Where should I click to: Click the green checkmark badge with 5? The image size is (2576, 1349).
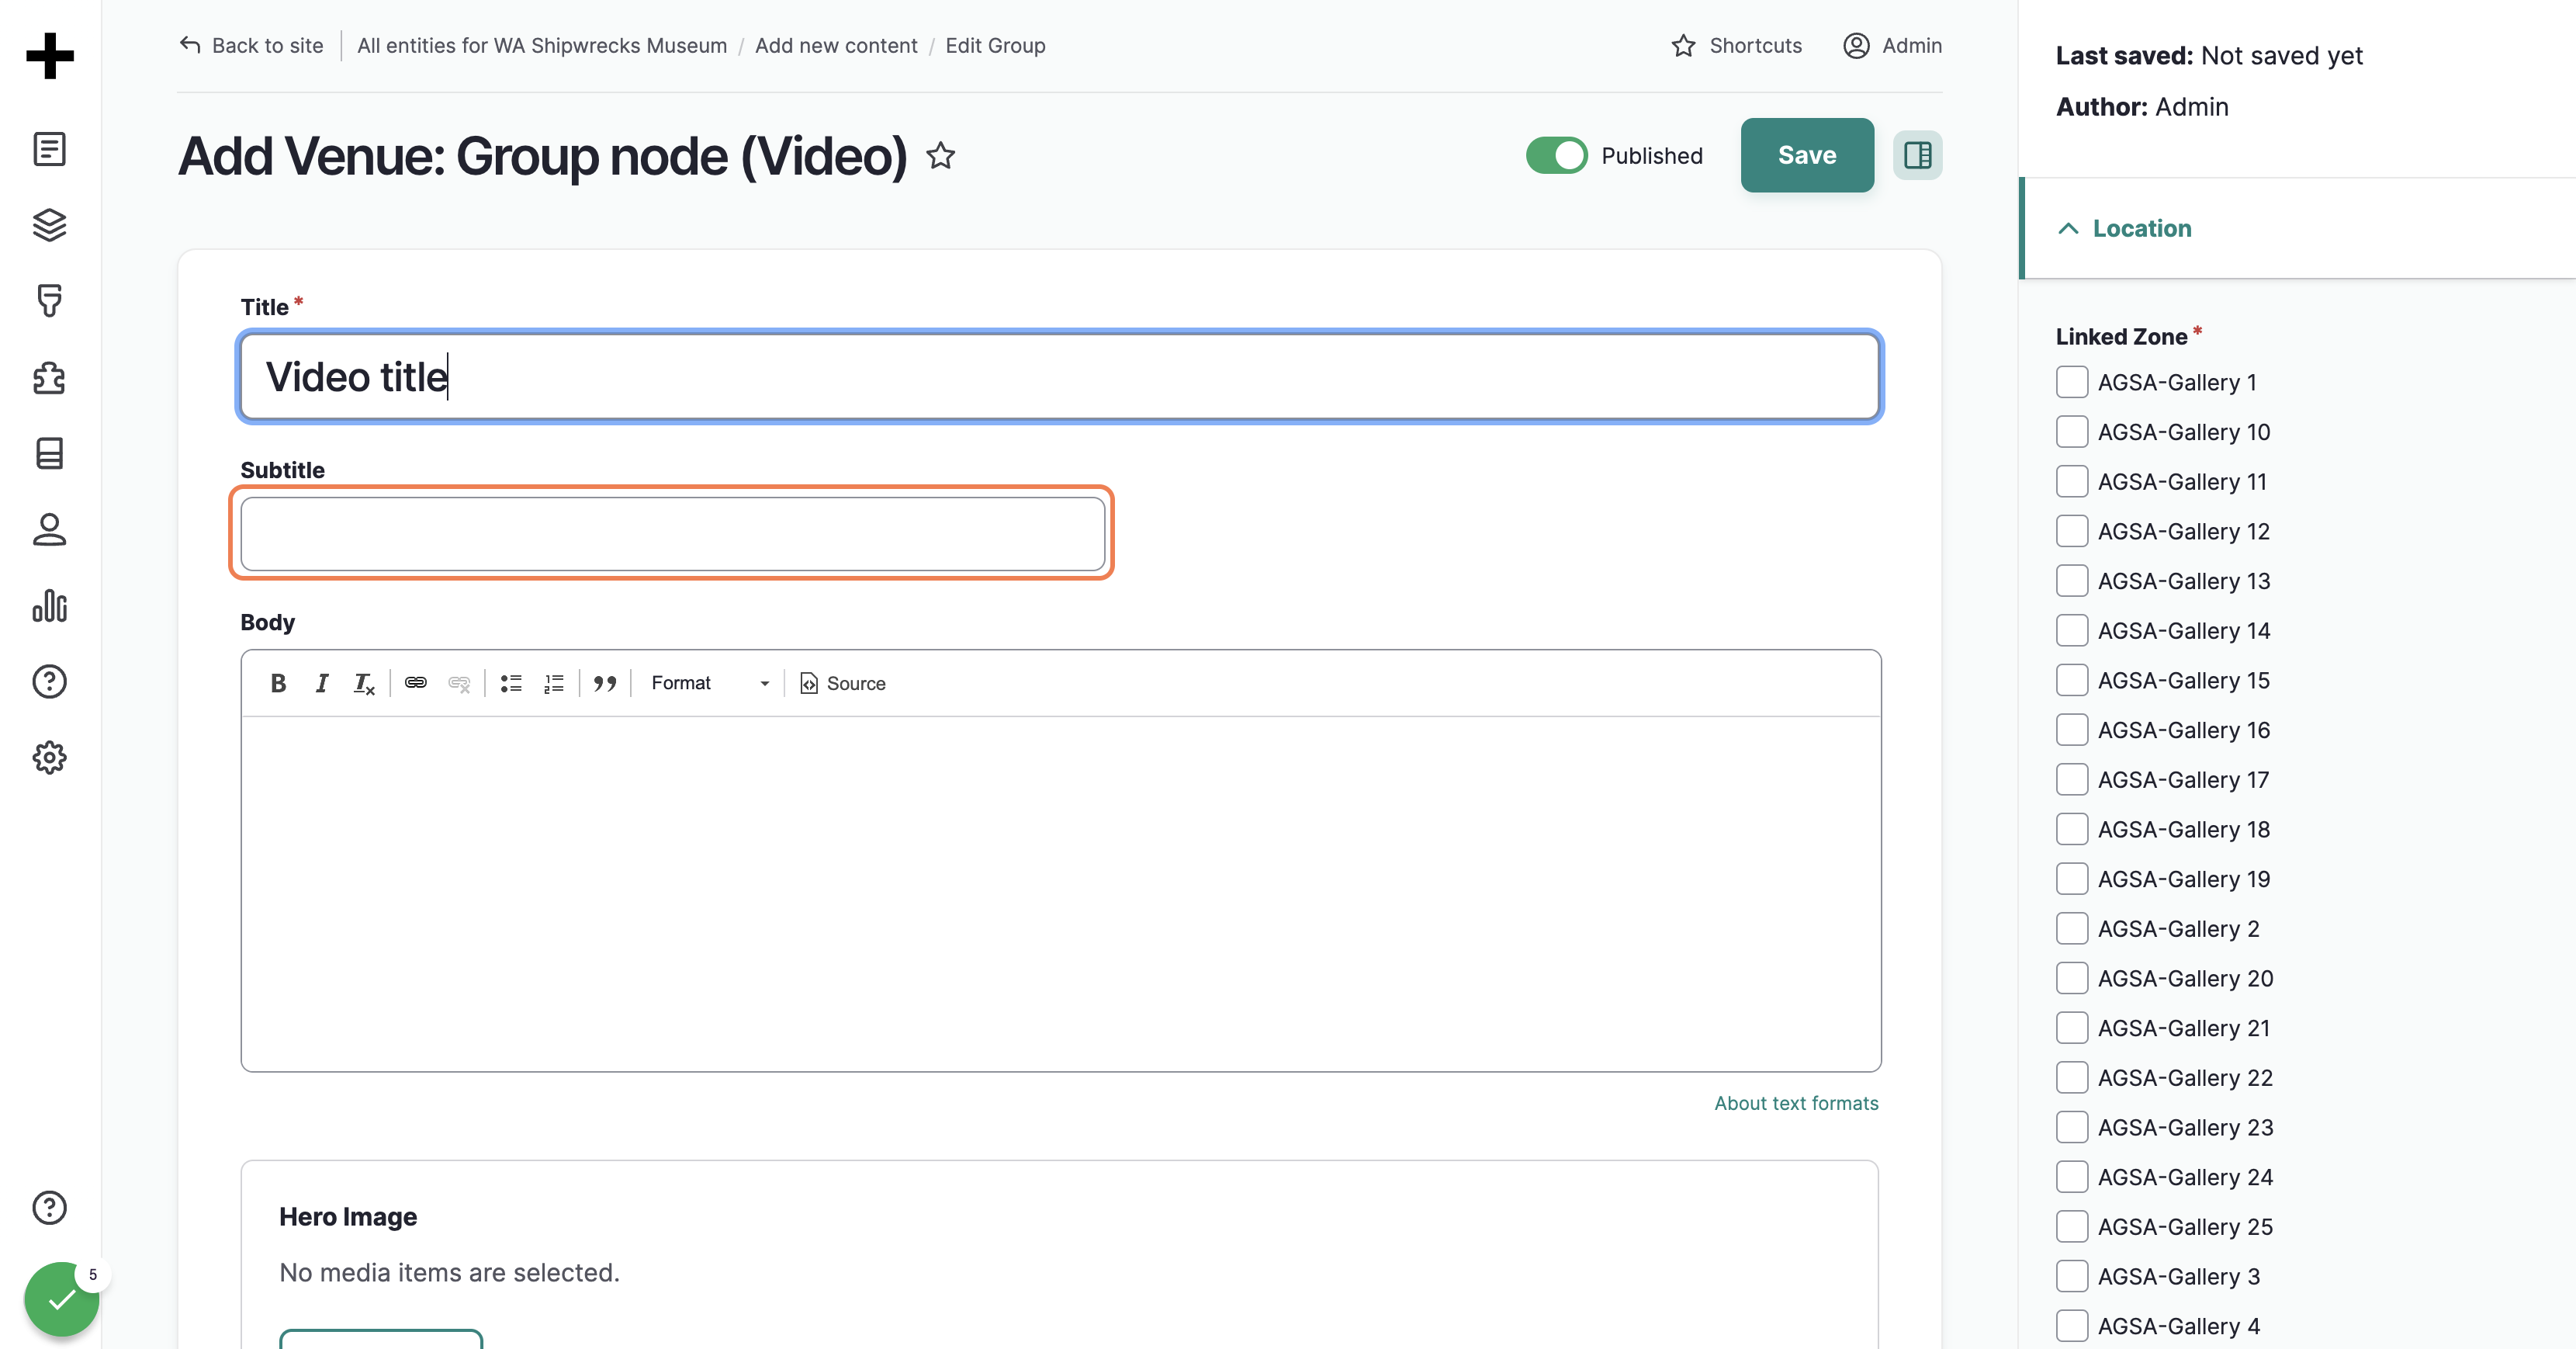click(62, 1299)
